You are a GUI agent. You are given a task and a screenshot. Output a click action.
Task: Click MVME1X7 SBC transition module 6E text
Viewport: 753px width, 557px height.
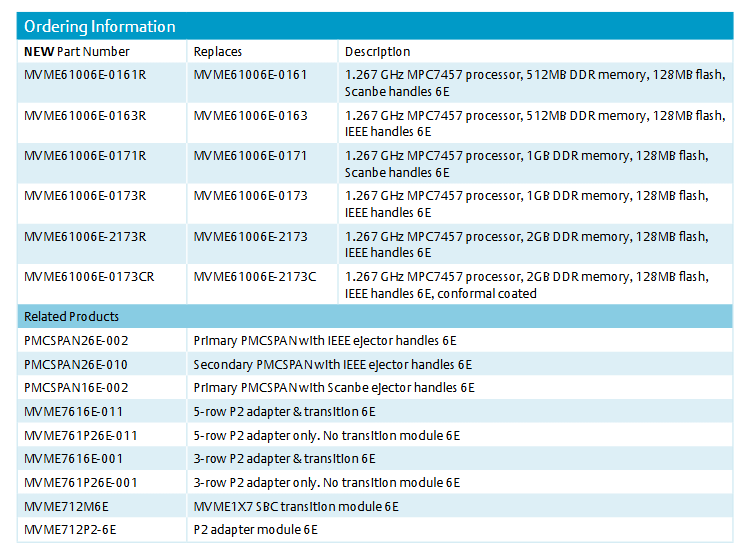[x=296, y=507]
